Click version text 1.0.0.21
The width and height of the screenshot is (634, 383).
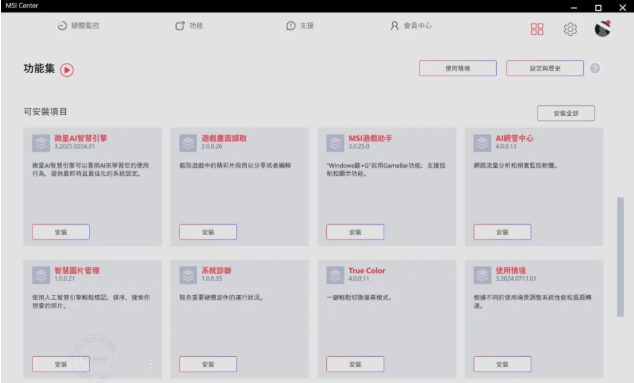tap(65, 278)
